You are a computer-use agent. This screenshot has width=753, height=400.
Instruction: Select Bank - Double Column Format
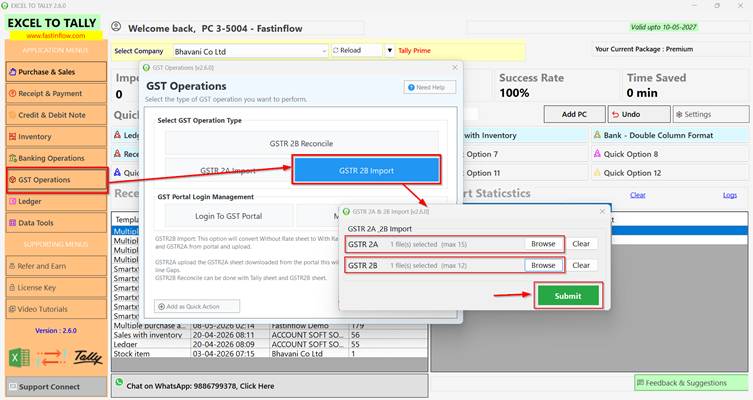(670, 135)
